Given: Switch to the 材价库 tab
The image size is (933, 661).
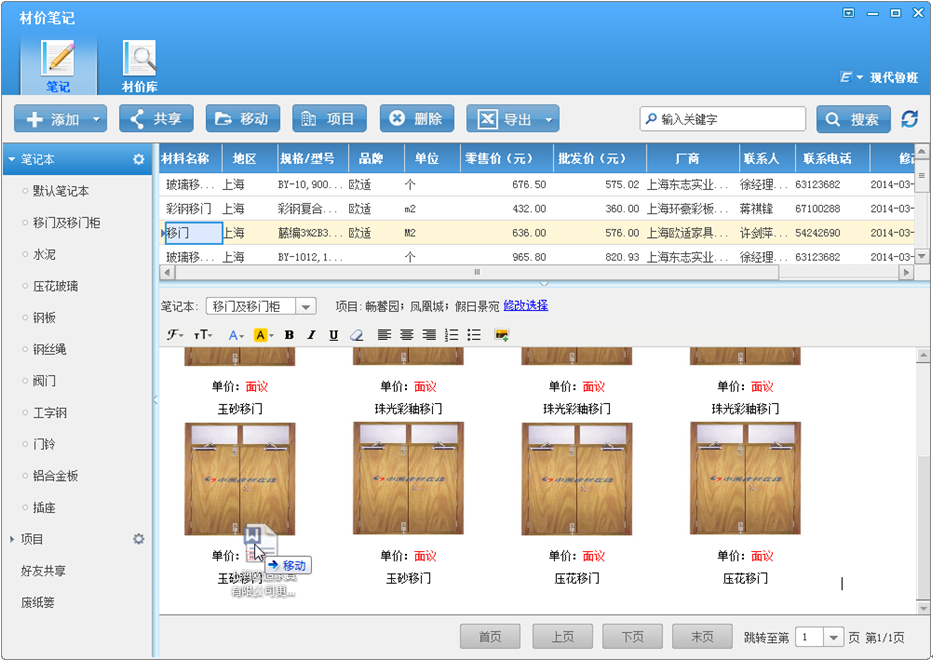Looking at the screenshot, I should 139,65.
